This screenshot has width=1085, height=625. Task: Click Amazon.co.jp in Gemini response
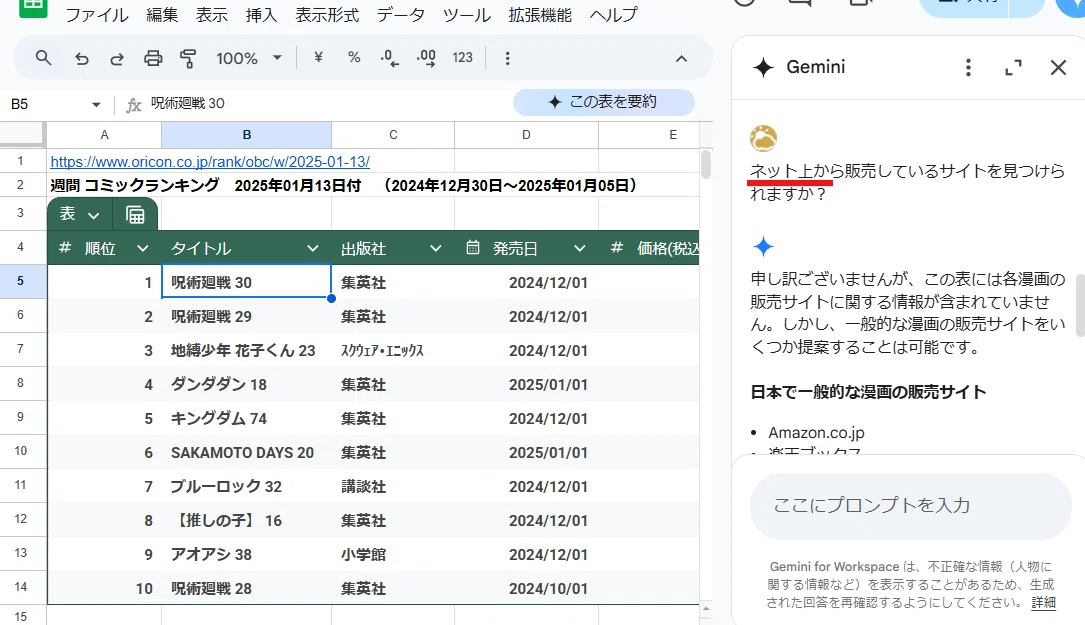tap(817, 433)
